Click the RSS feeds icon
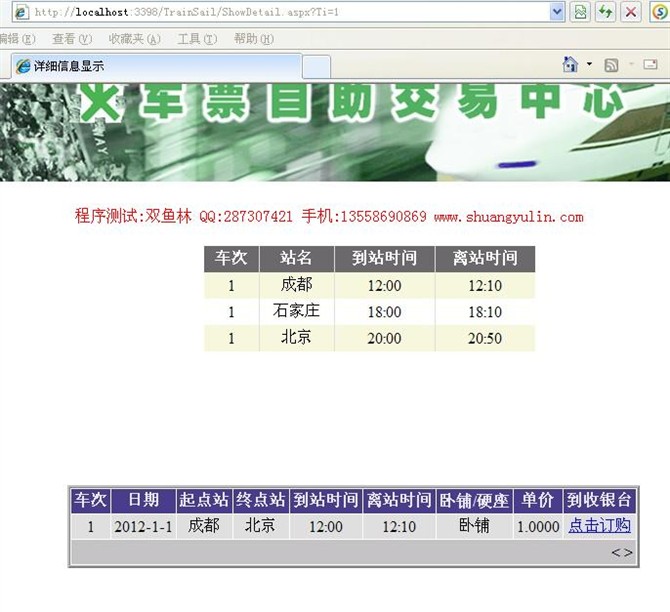The width and height of the screenshot is (670, 612). point(611,65)
